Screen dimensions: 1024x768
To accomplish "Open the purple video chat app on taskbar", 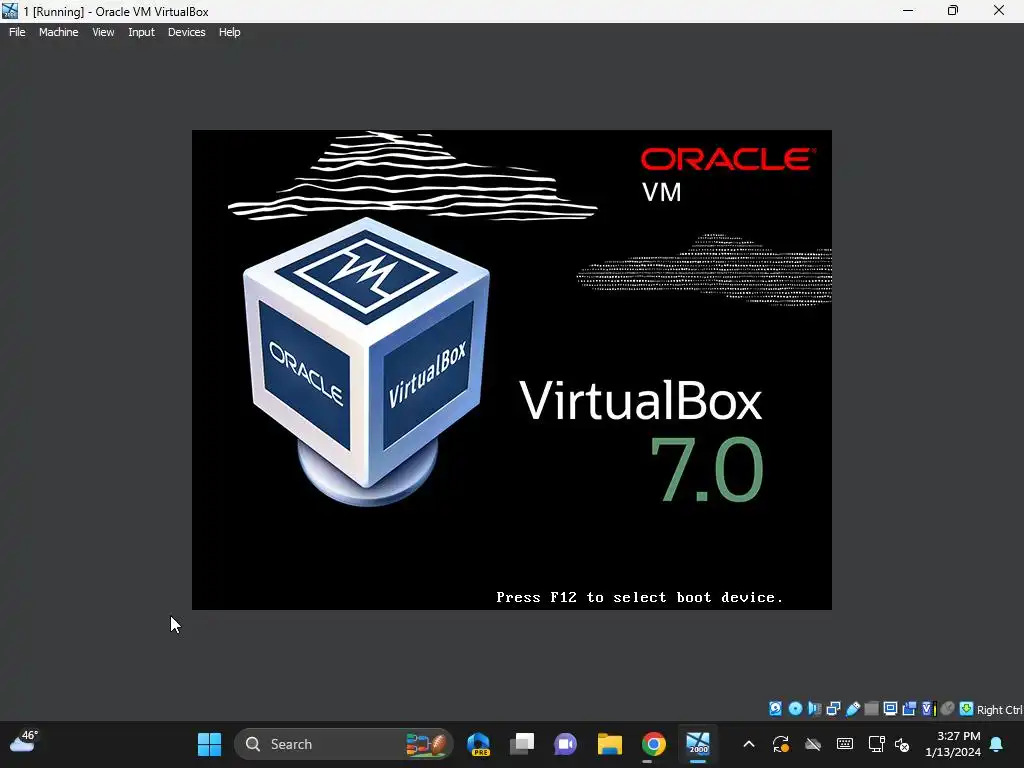I will point(566,744).
